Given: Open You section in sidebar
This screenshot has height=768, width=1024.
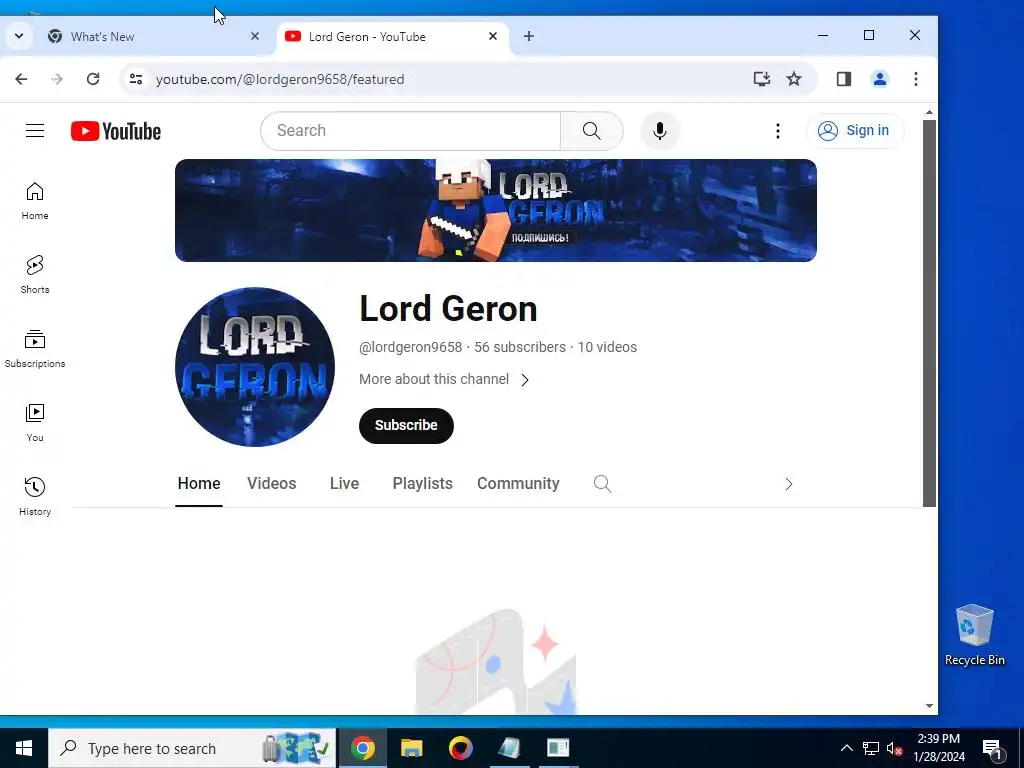Looking at the screenshot, I should click(35, 423).
